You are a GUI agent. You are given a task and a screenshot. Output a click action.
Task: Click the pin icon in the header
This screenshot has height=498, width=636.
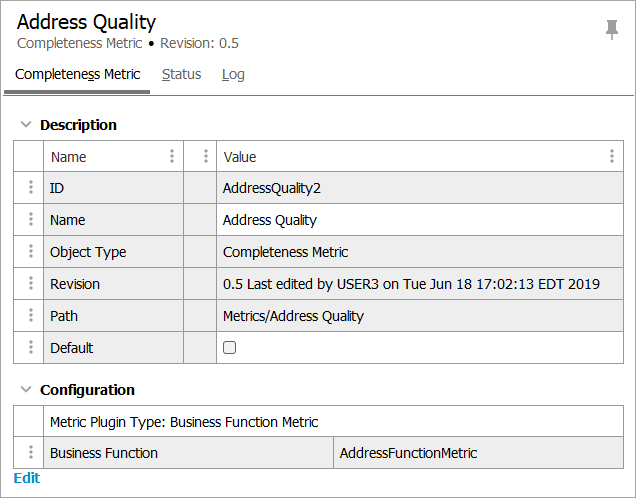click(x=612, y=30)
